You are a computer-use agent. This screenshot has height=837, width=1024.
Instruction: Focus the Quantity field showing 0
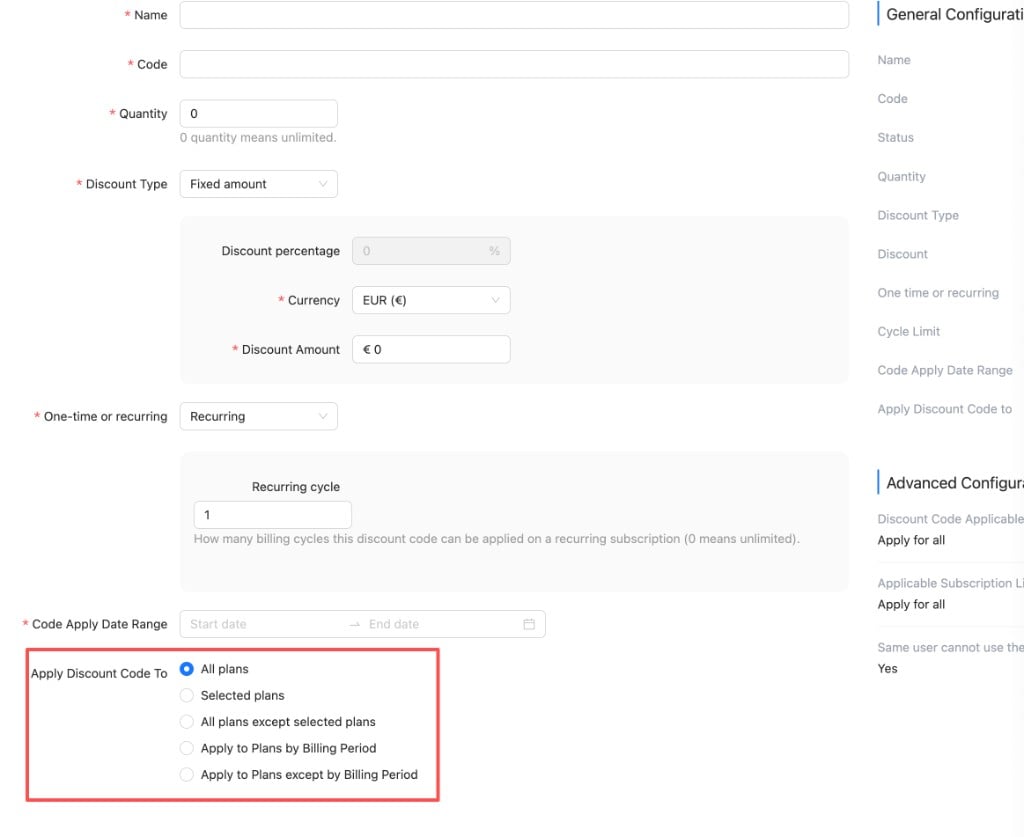point(259,114)
